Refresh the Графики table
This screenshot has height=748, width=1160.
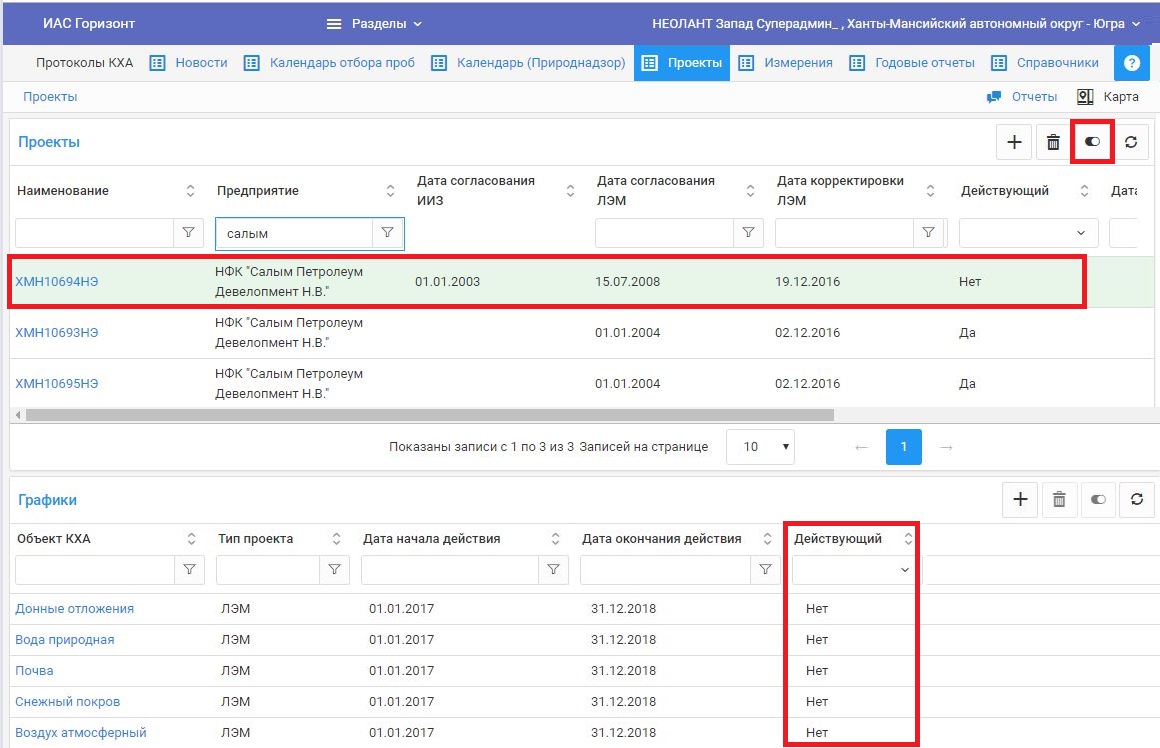[x=1136, y=499]
